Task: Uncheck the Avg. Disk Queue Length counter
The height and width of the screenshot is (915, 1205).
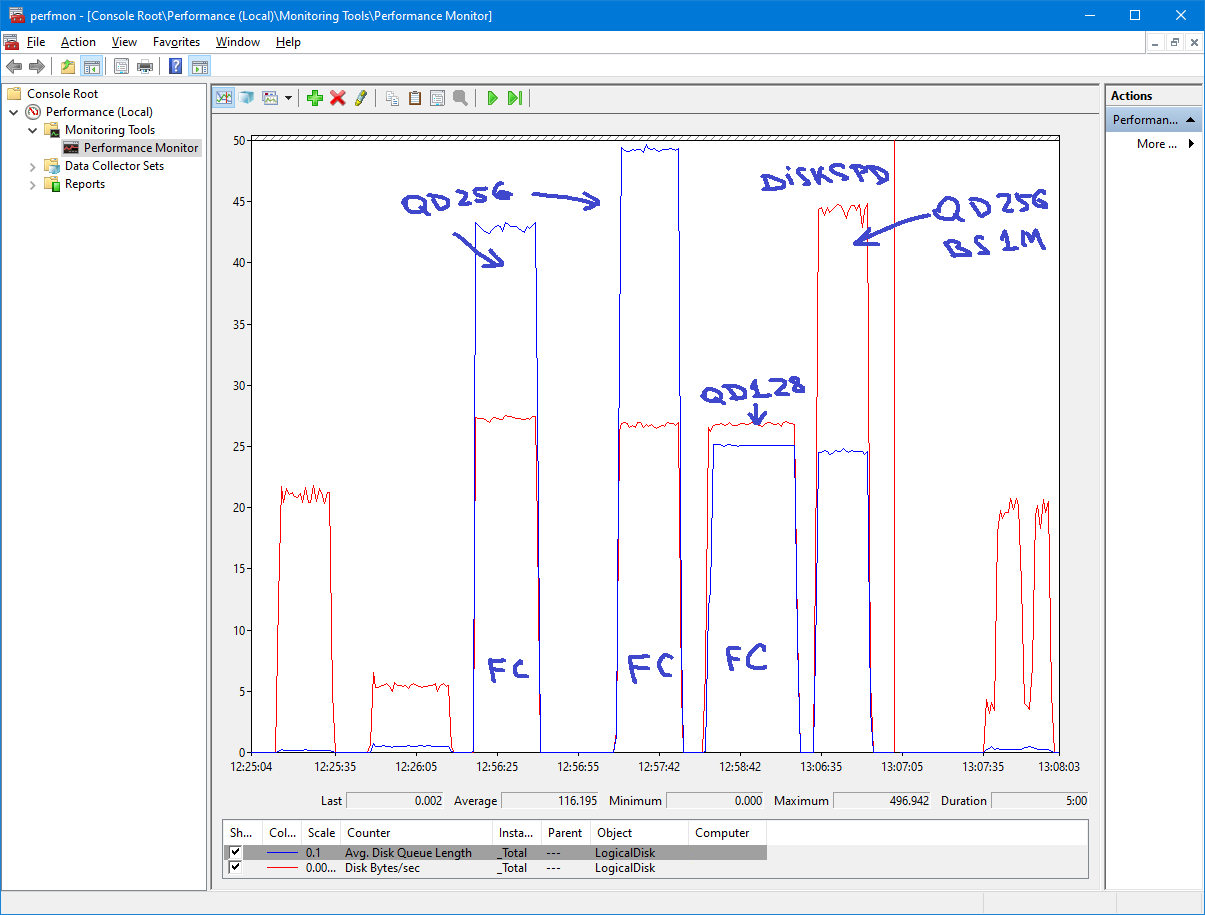Action: coord(235,852)
